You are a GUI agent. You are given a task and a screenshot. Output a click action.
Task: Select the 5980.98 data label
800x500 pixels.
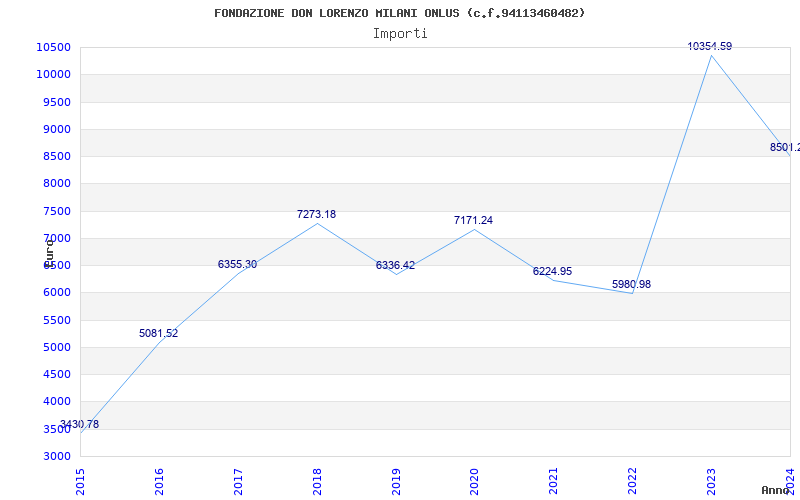pos(632,284)
